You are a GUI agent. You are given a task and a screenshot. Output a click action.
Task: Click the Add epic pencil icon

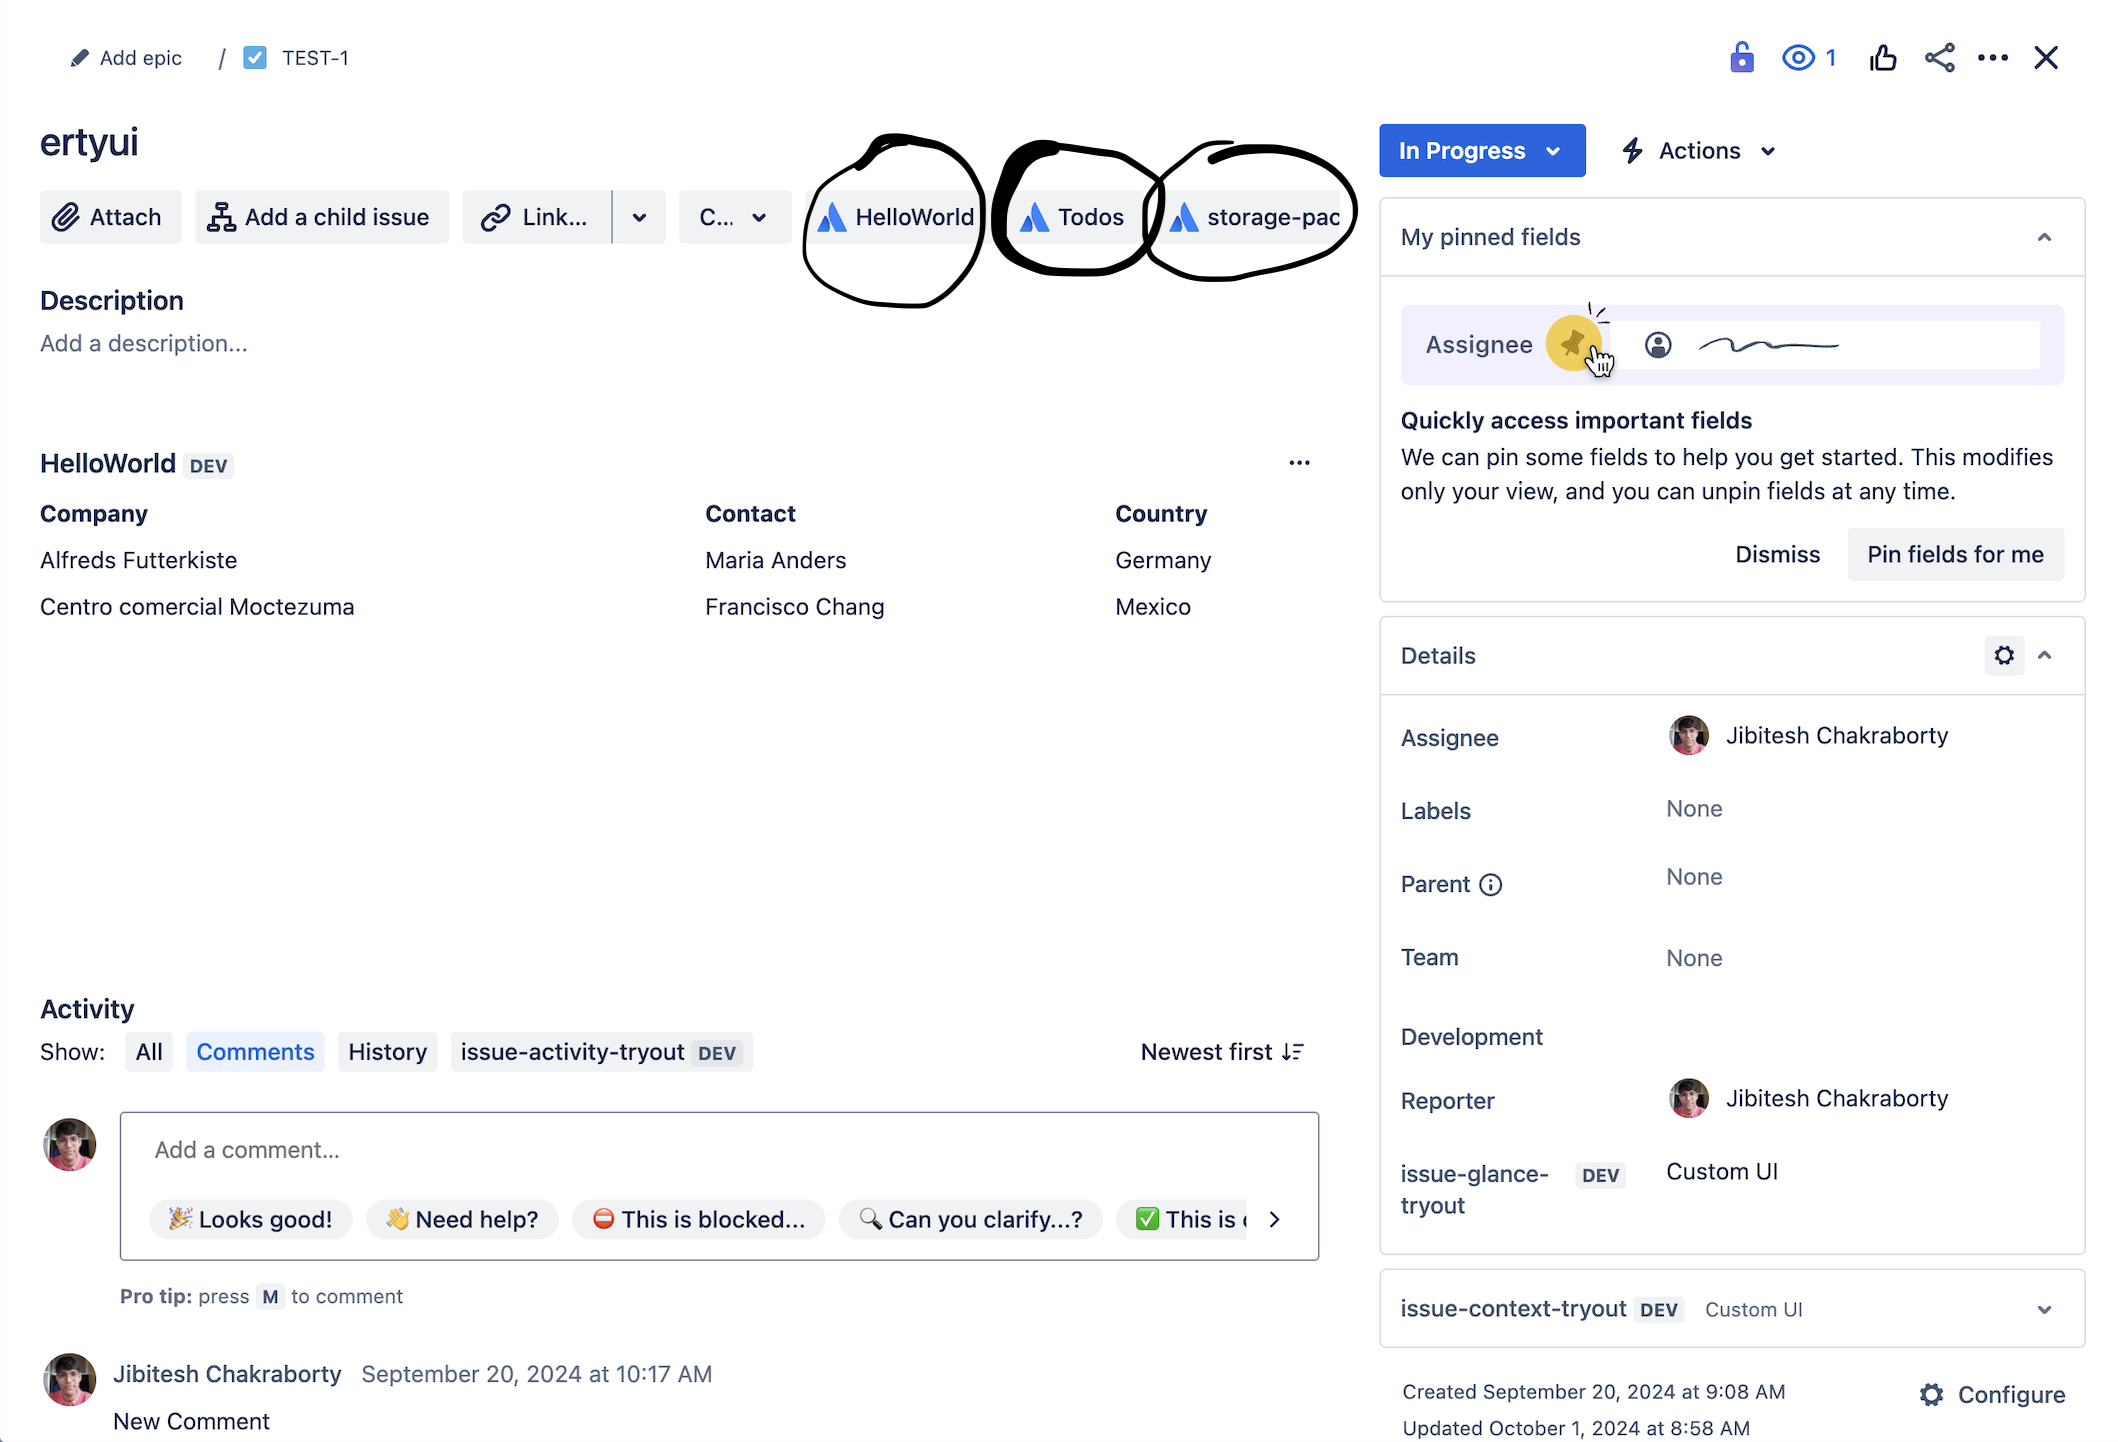[x=79, y=58]
